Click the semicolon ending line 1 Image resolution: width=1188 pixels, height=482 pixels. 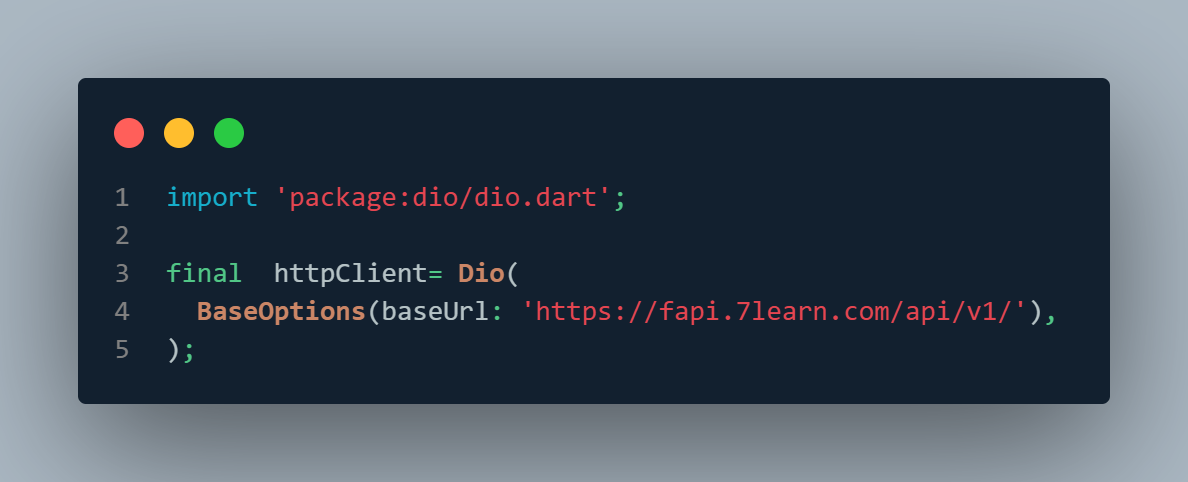620,200
